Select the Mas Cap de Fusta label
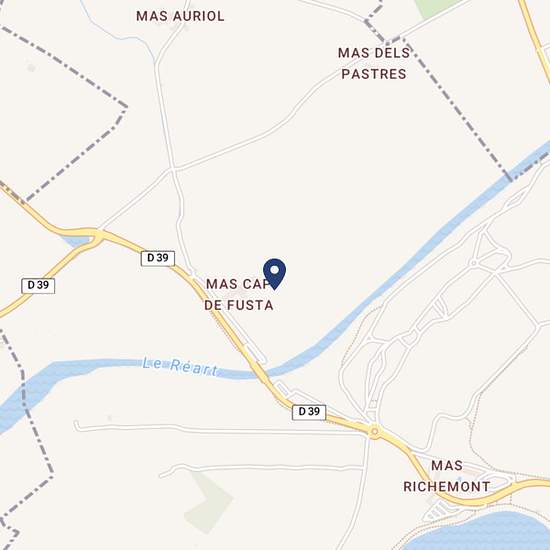This screenshot has height=550, width=550. click(x=239, y=295)
